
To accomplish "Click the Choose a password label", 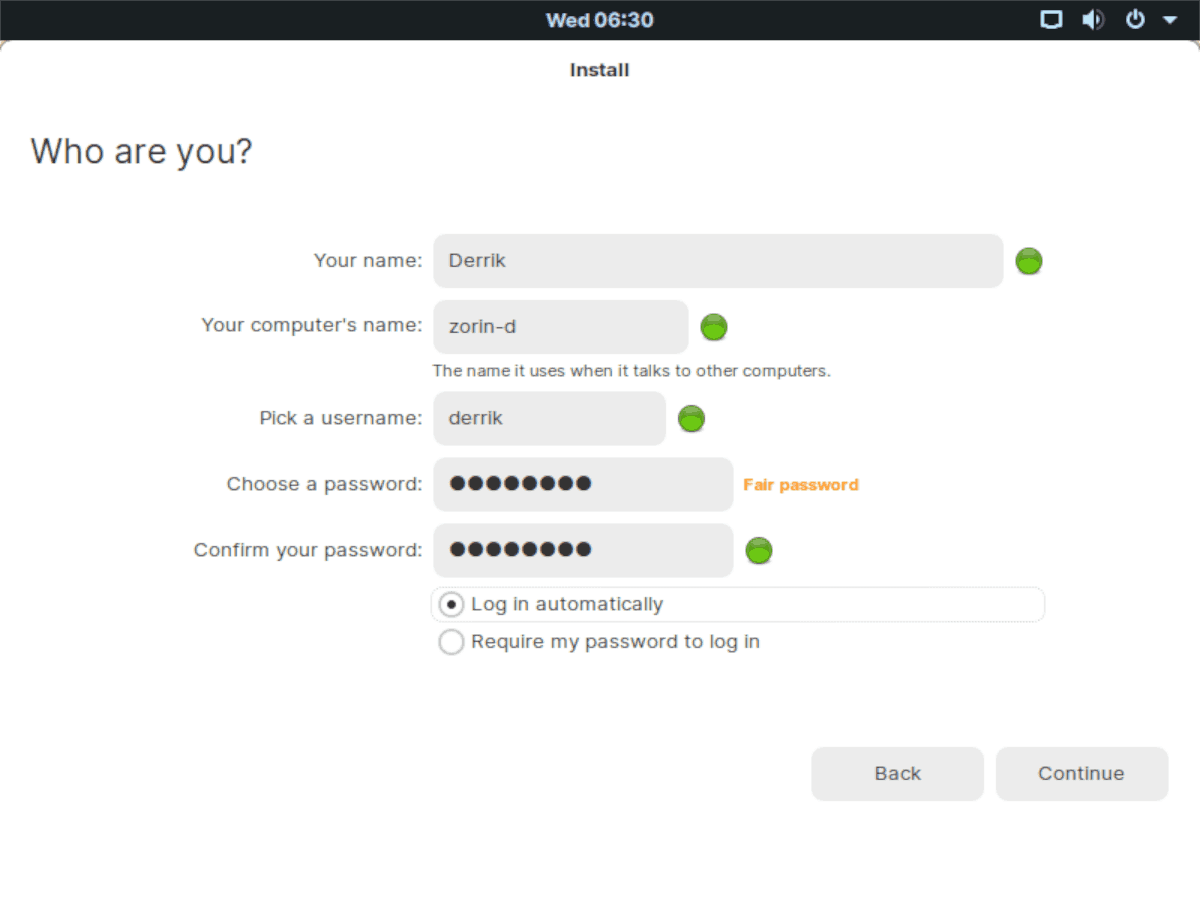I will point(325,484).
